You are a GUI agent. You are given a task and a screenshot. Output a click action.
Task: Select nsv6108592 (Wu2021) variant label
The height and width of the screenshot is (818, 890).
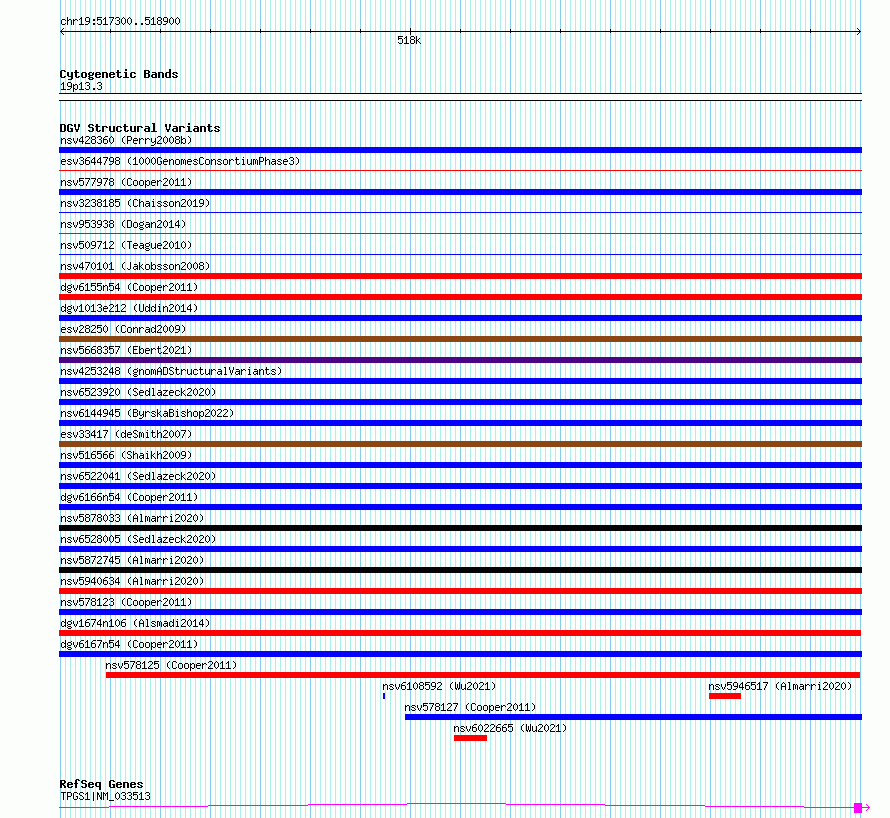tap(439, 686)
